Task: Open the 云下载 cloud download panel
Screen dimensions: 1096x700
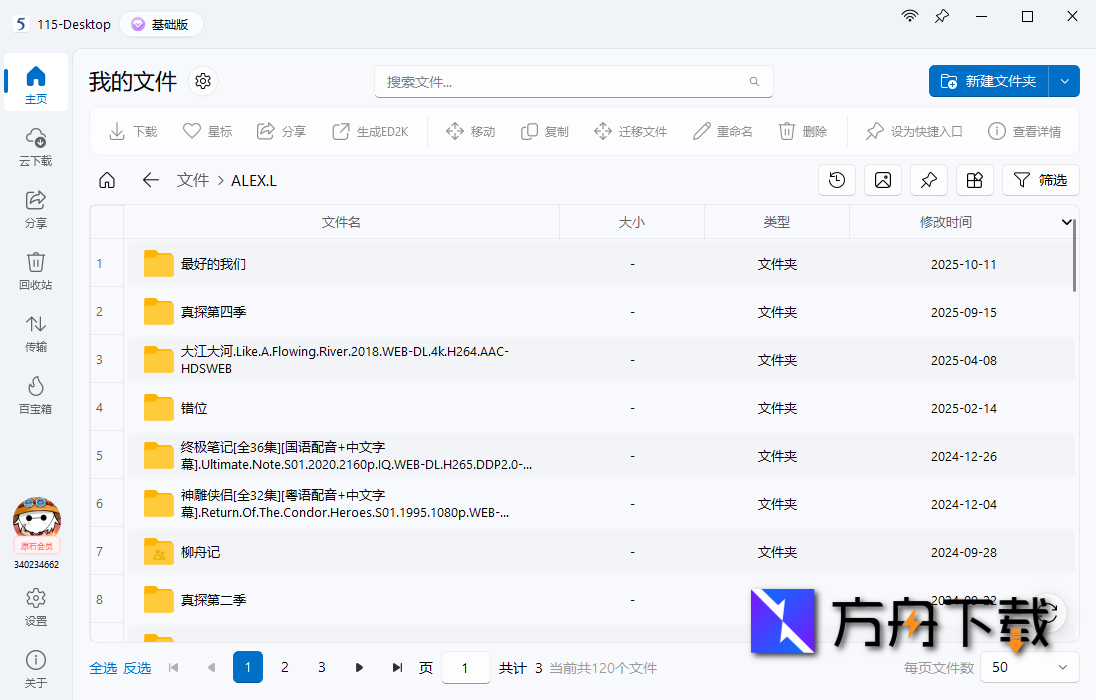Action: (35, 150)
